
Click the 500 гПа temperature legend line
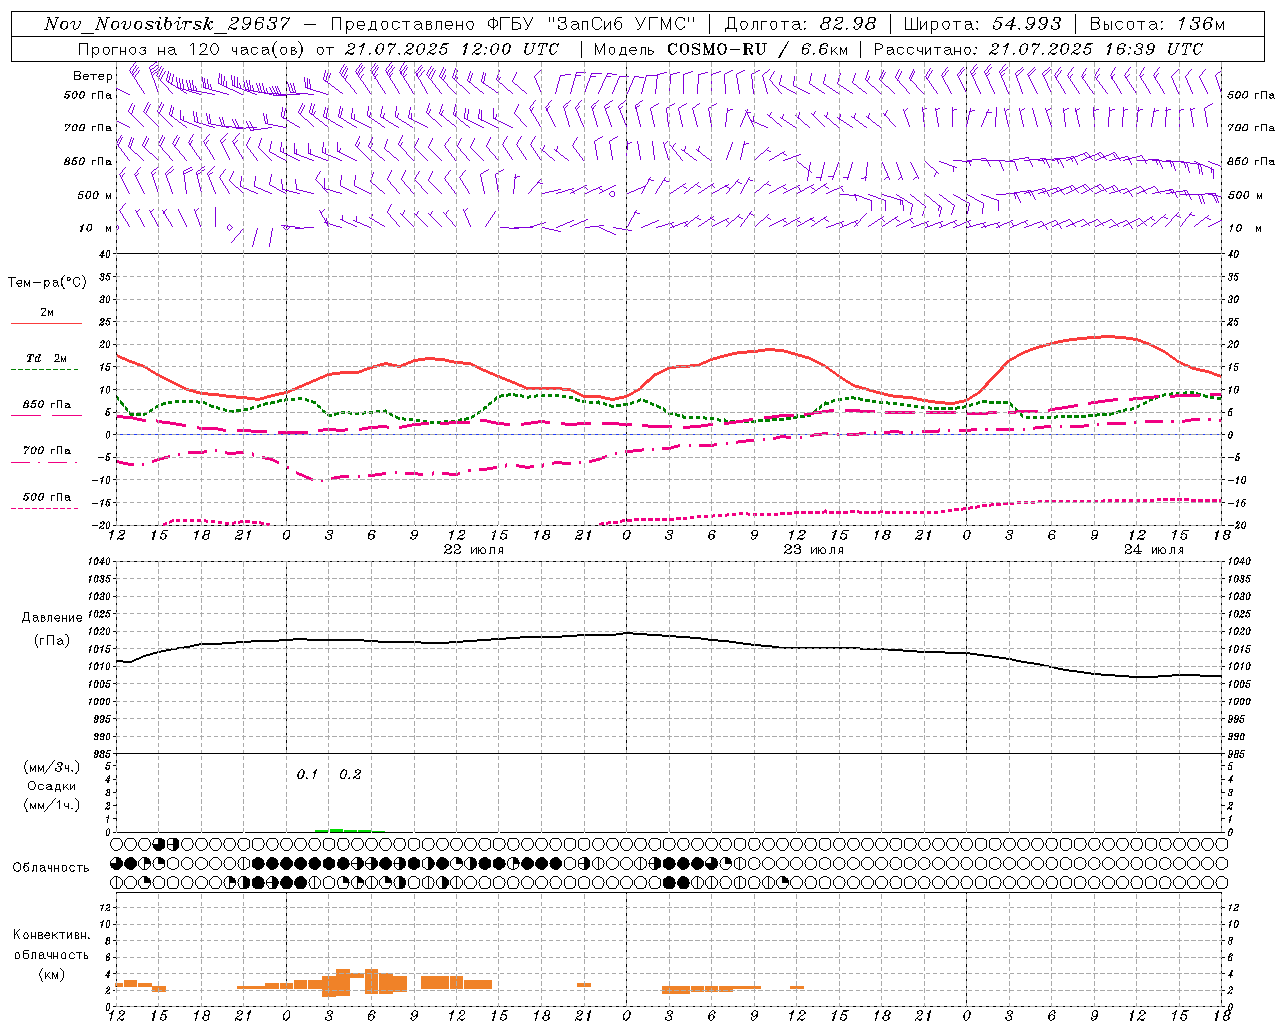(44, 508)
